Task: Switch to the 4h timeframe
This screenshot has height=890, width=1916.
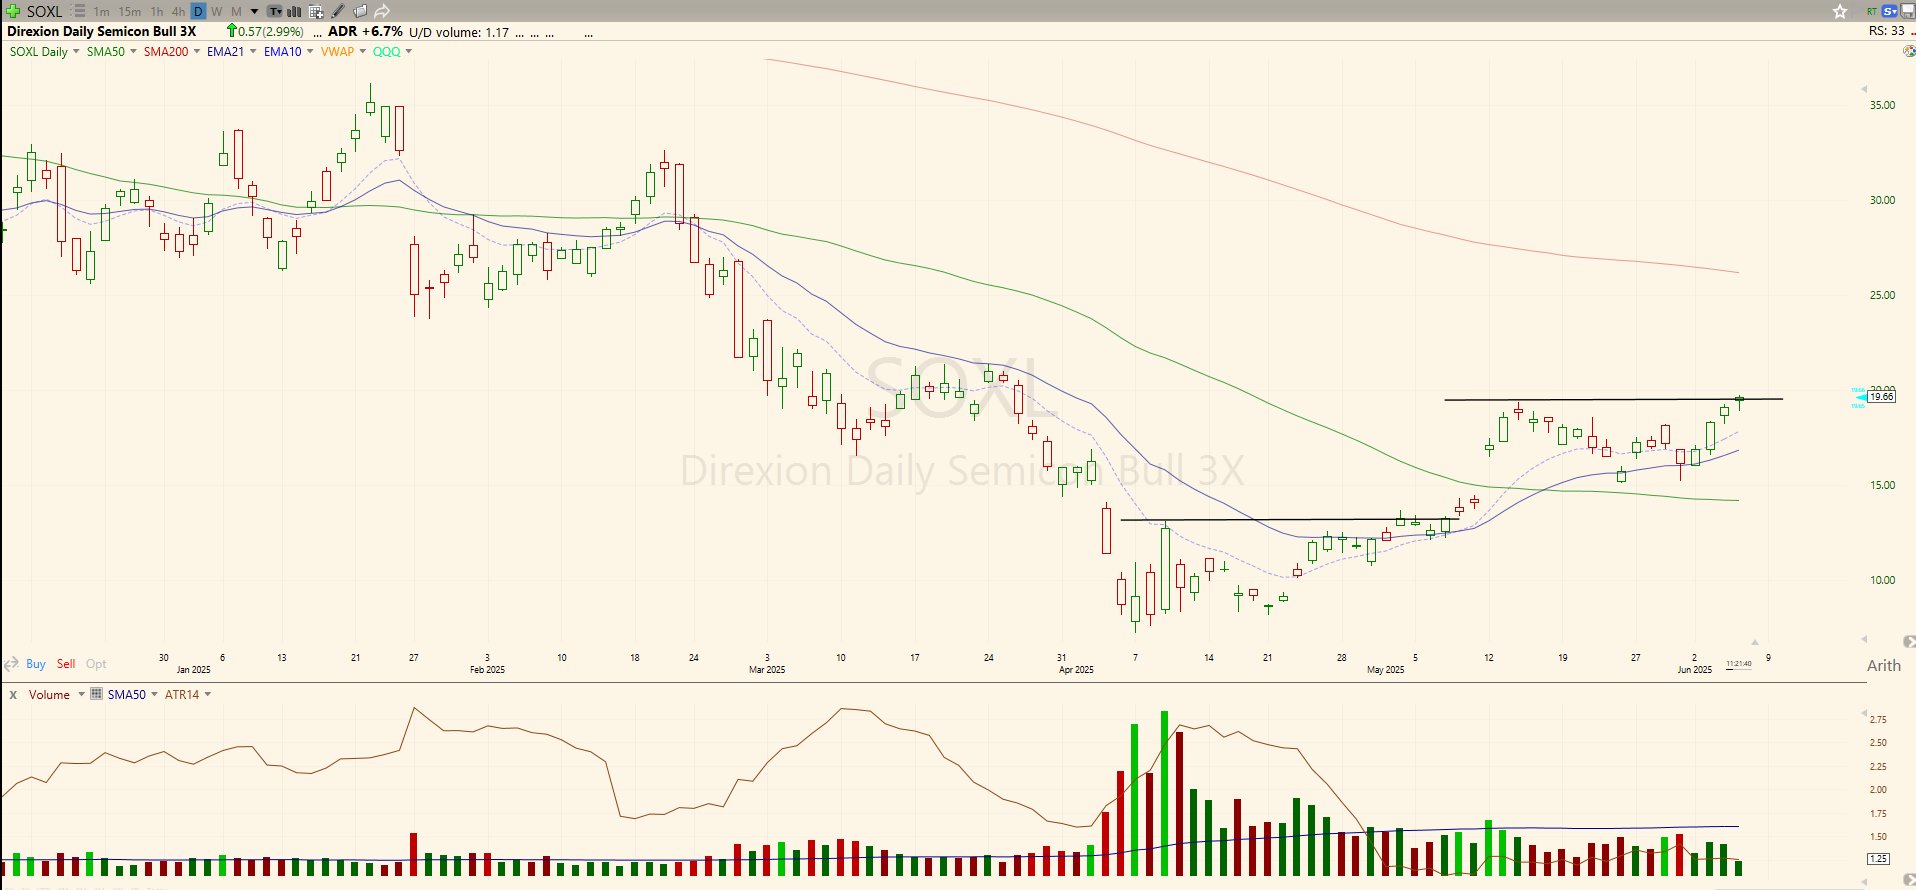Action: pos(178,11)
